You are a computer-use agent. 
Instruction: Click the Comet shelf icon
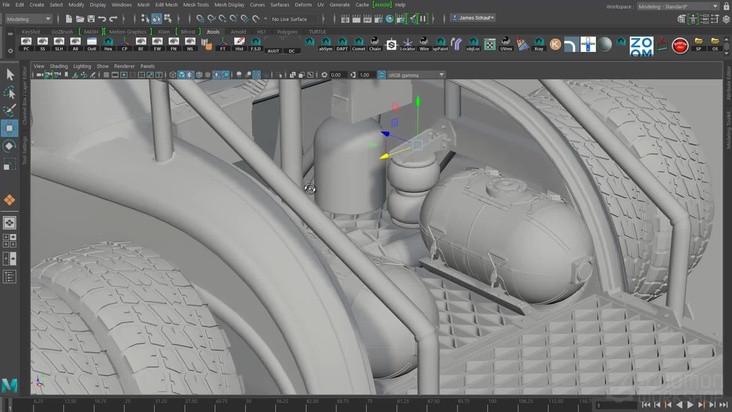(359, 44)
